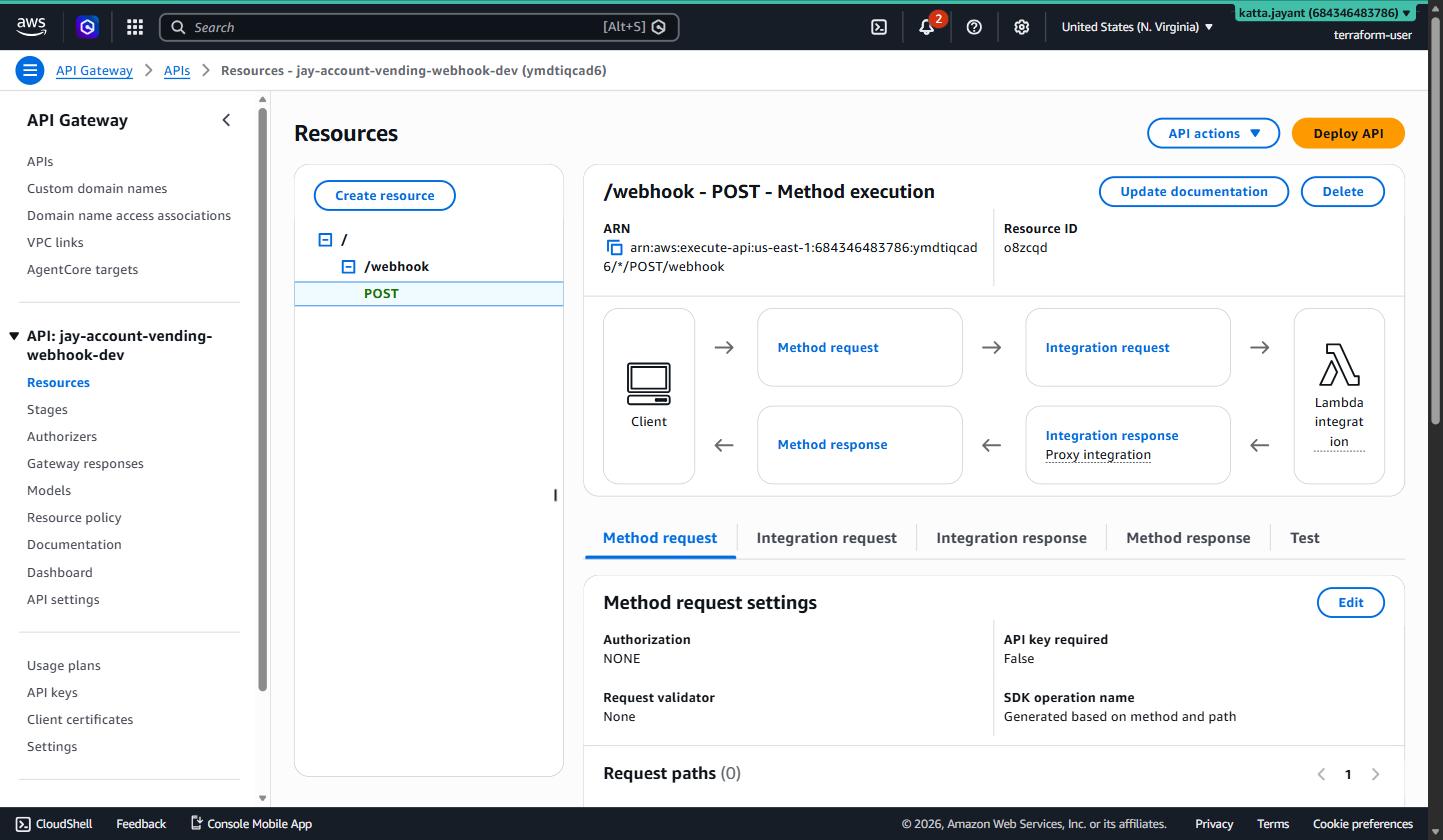Open the settings gear in top bar

[x=1021, y=27]
